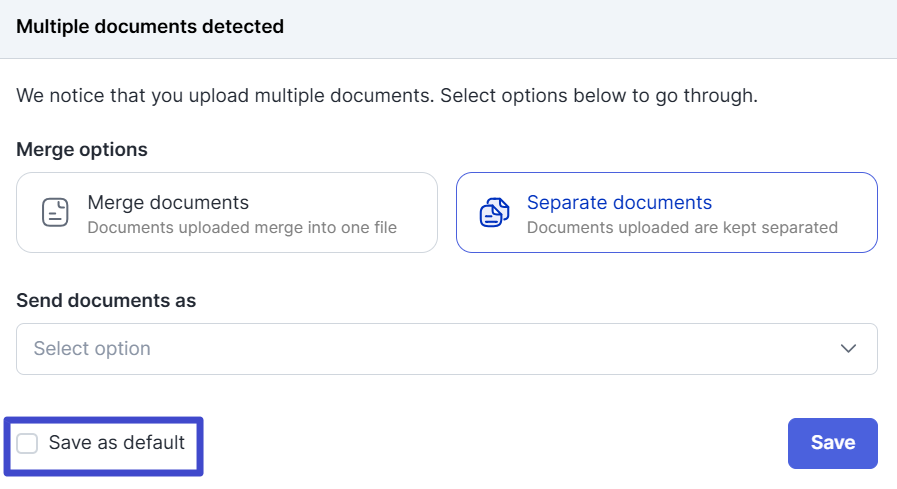
Task: Tick the Save as default checkbox
Action: 28,443
